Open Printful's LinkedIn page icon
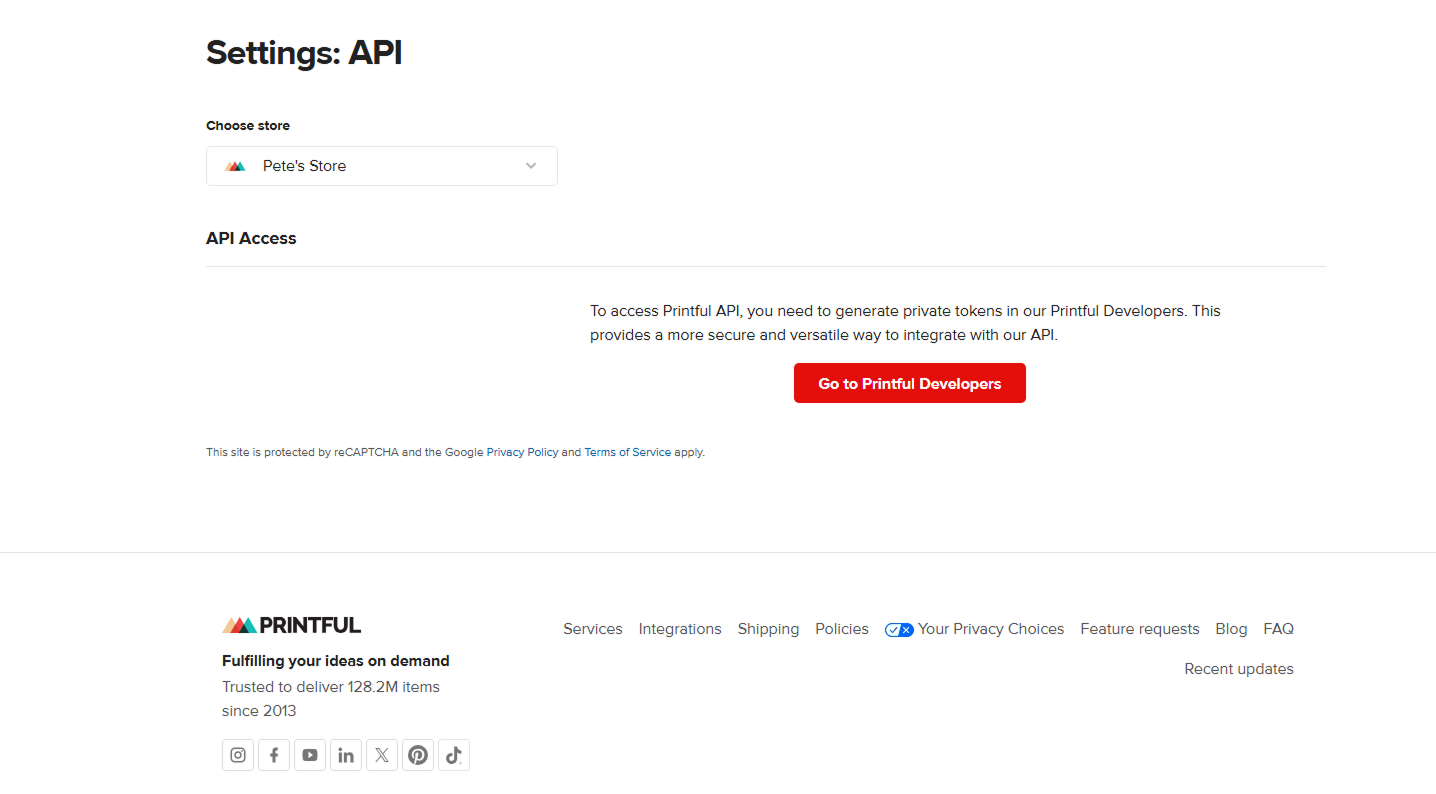Image resolution: width=1436 pixels, height=794 pixels. pos(346,755)
